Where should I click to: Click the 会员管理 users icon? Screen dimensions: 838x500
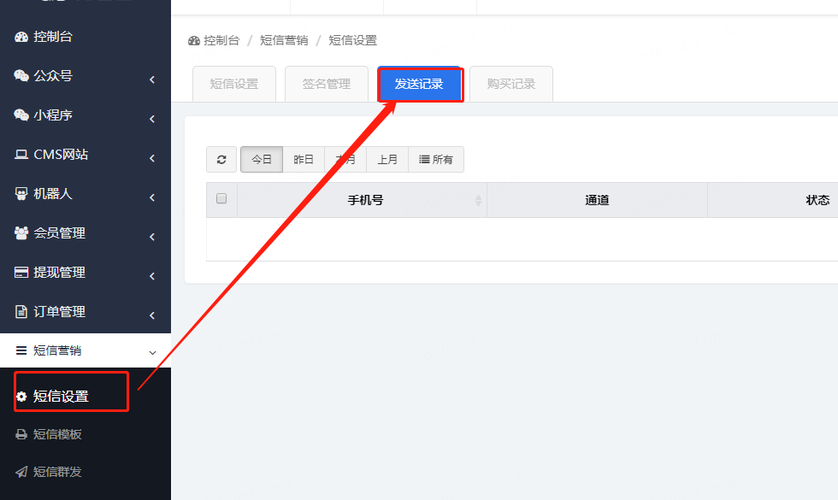point(21,233)
